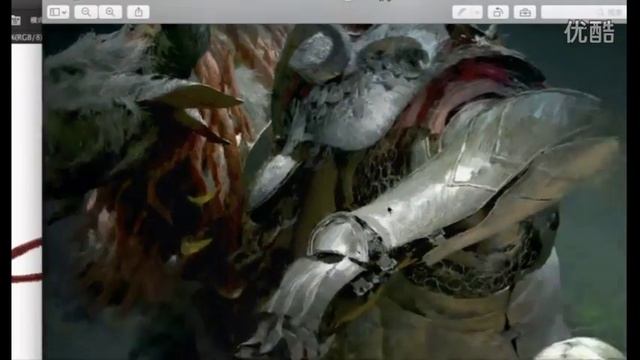Click the icon in the background window's left panel
Image resolution: width=640 pixels, height=360 pixels.
tap(16, 20)
